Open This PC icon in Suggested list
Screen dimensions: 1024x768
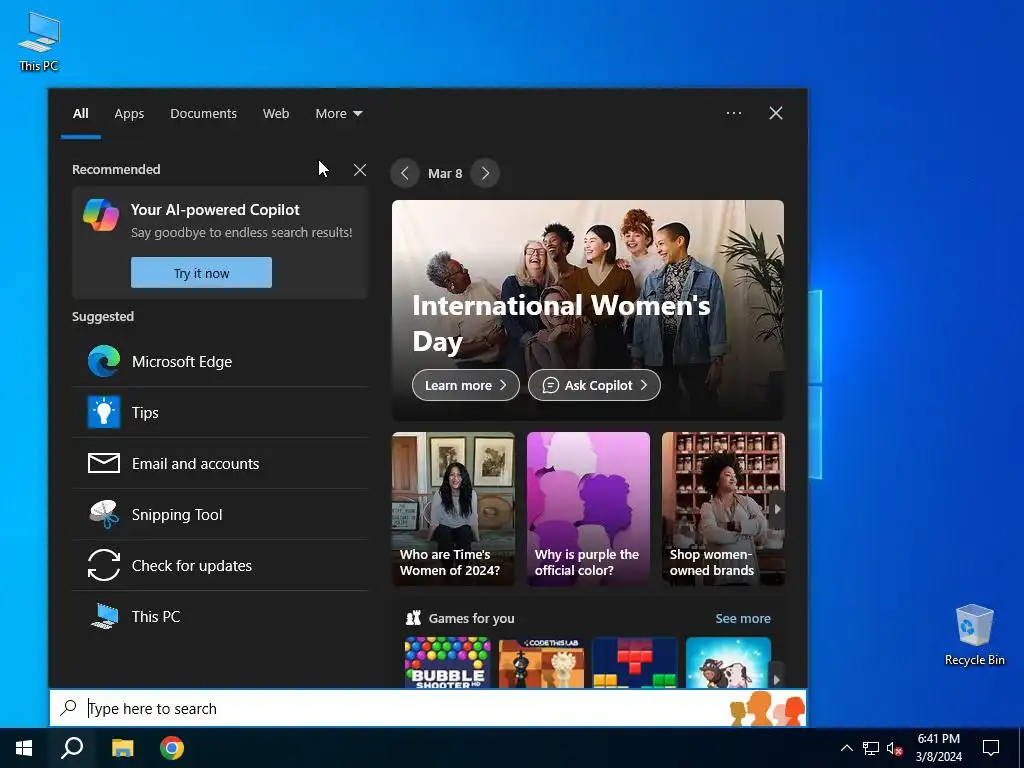point(104,616)
